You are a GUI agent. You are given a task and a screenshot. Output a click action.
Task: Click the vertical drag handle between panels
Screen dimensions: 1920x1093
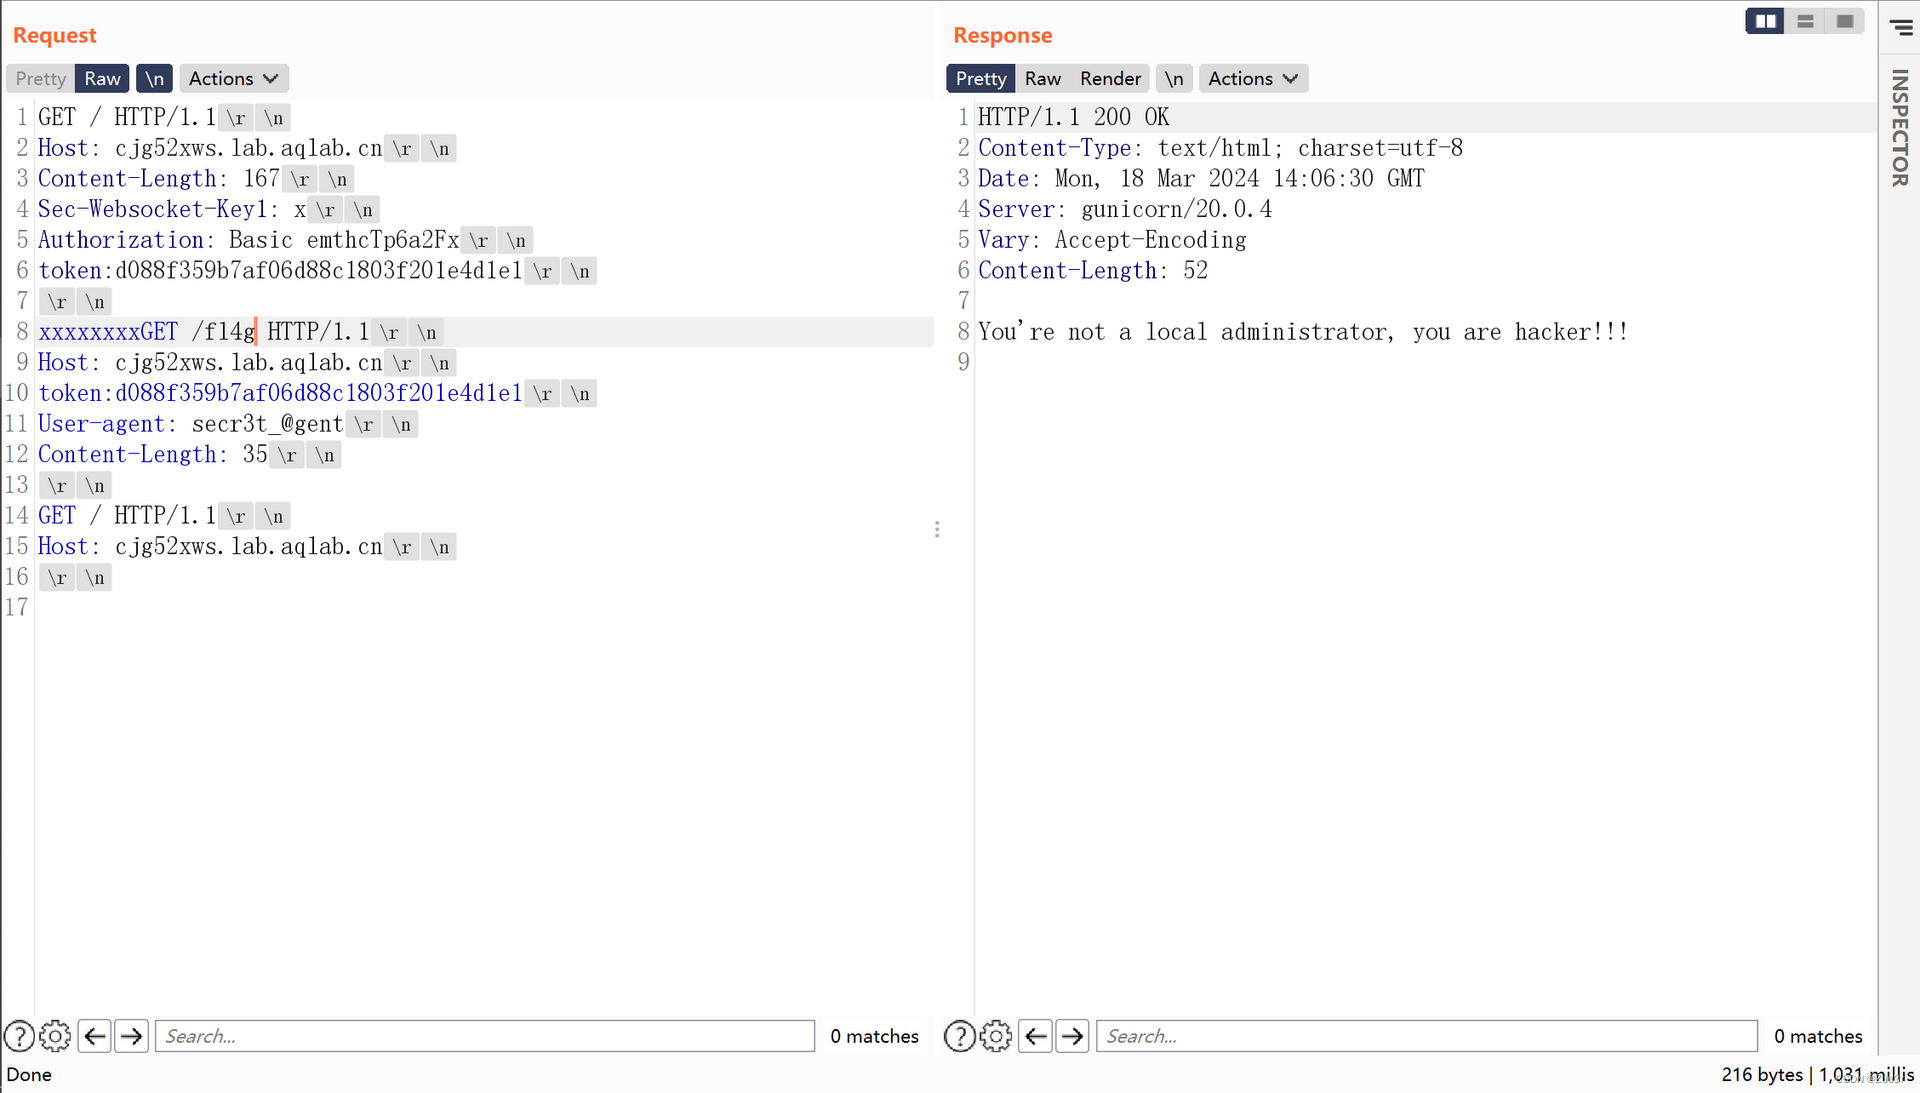point(938,529)
